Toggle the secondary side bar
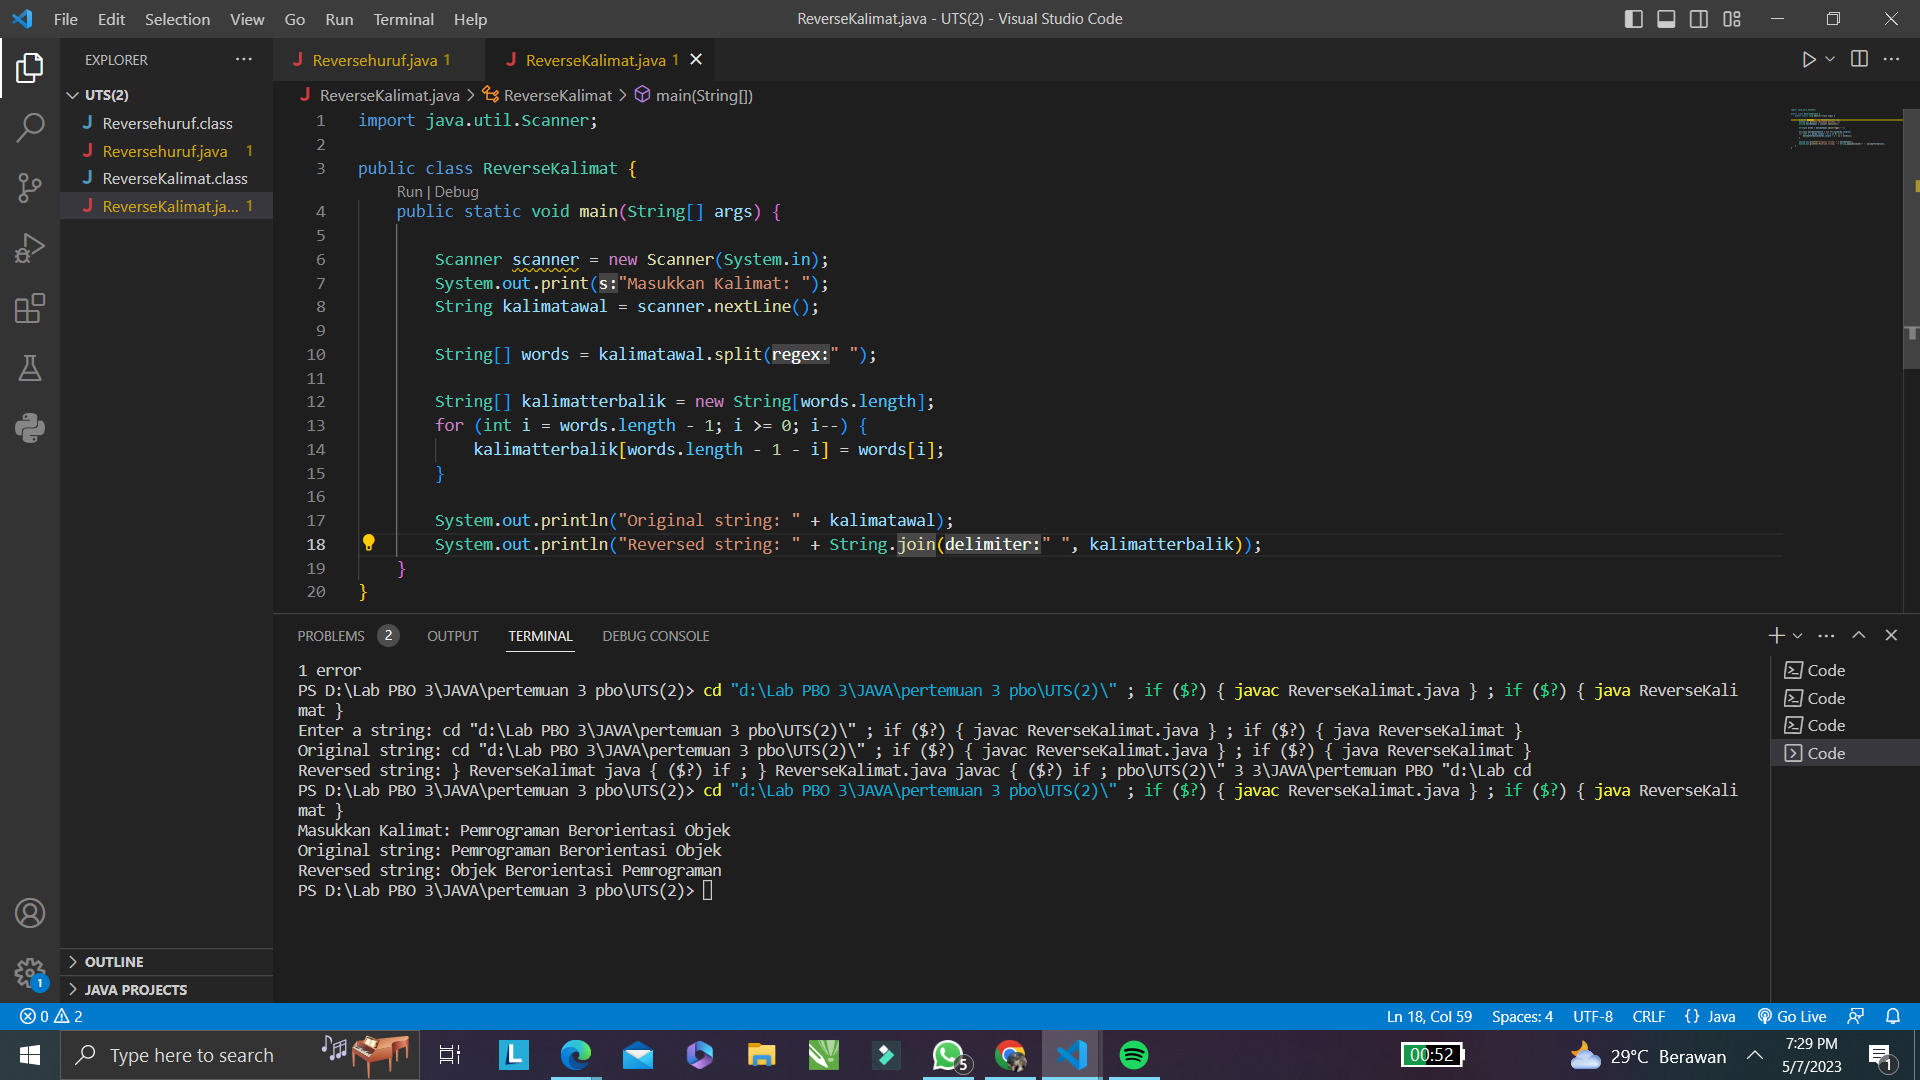This screenshot has width=1920, height=1080. pos(1698,18)
